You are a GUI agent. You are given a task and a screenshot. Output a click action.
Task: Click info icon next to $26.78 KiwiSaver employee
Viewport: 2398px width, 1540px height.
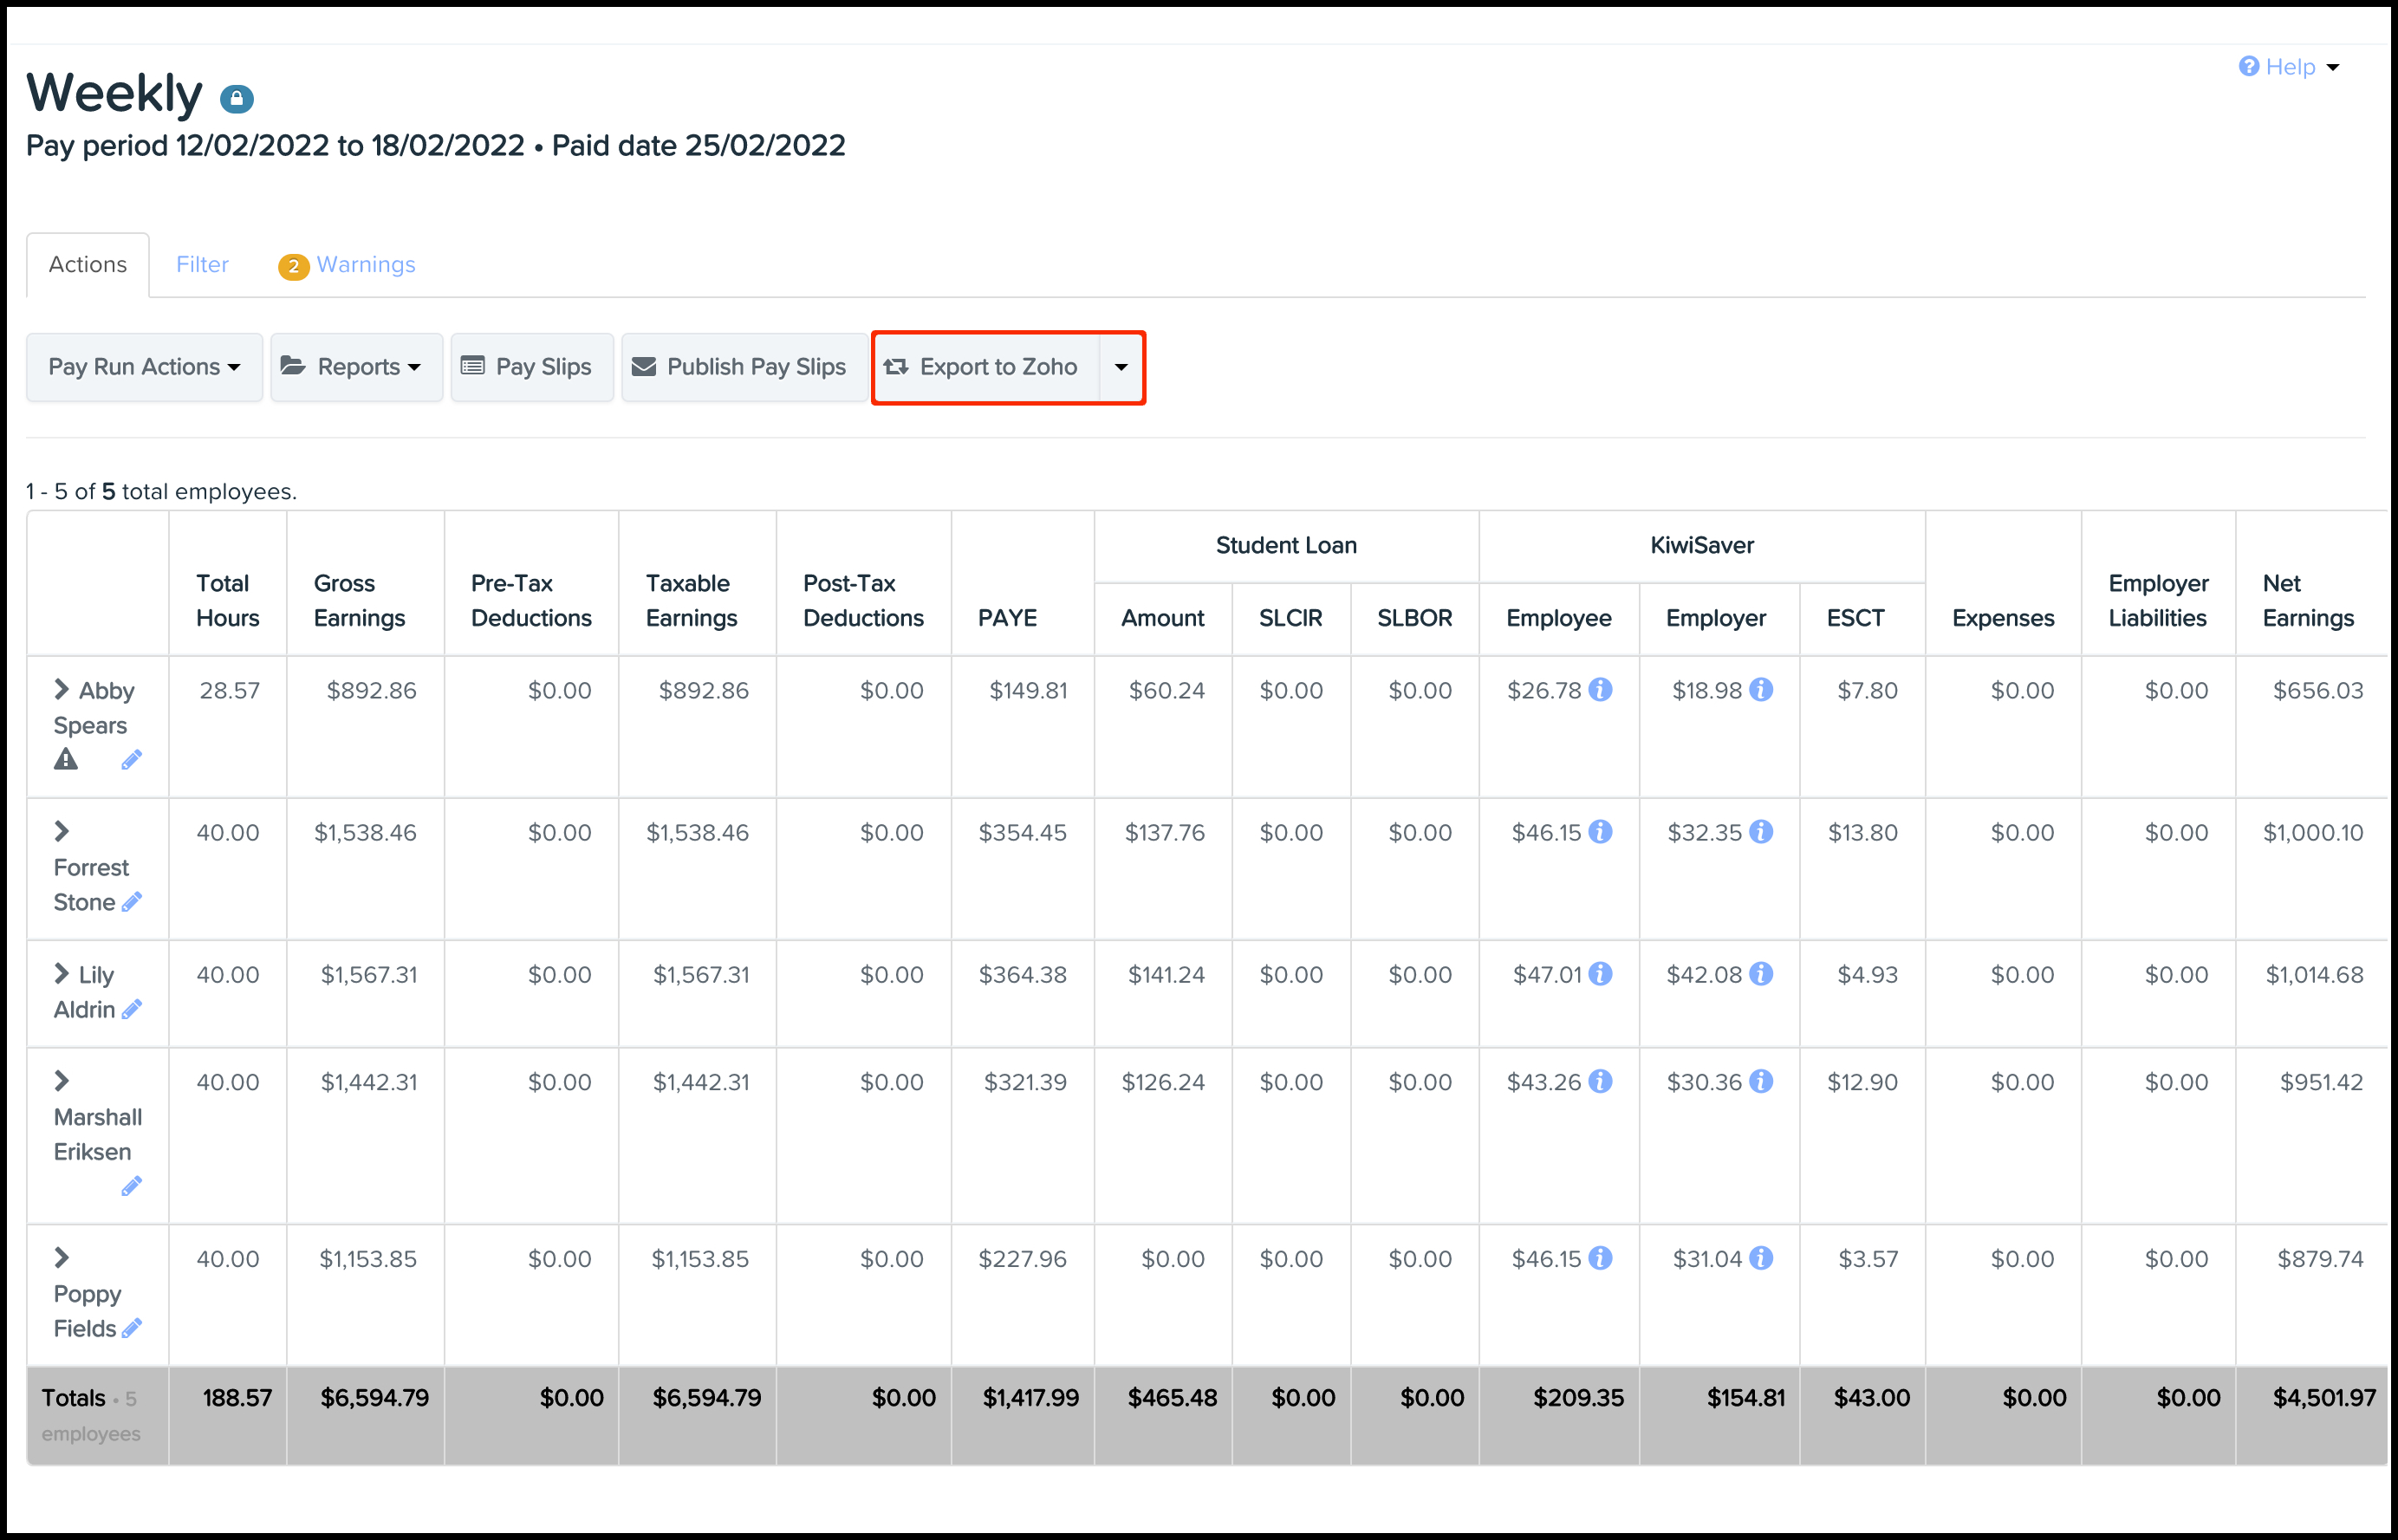[1600, 690]
